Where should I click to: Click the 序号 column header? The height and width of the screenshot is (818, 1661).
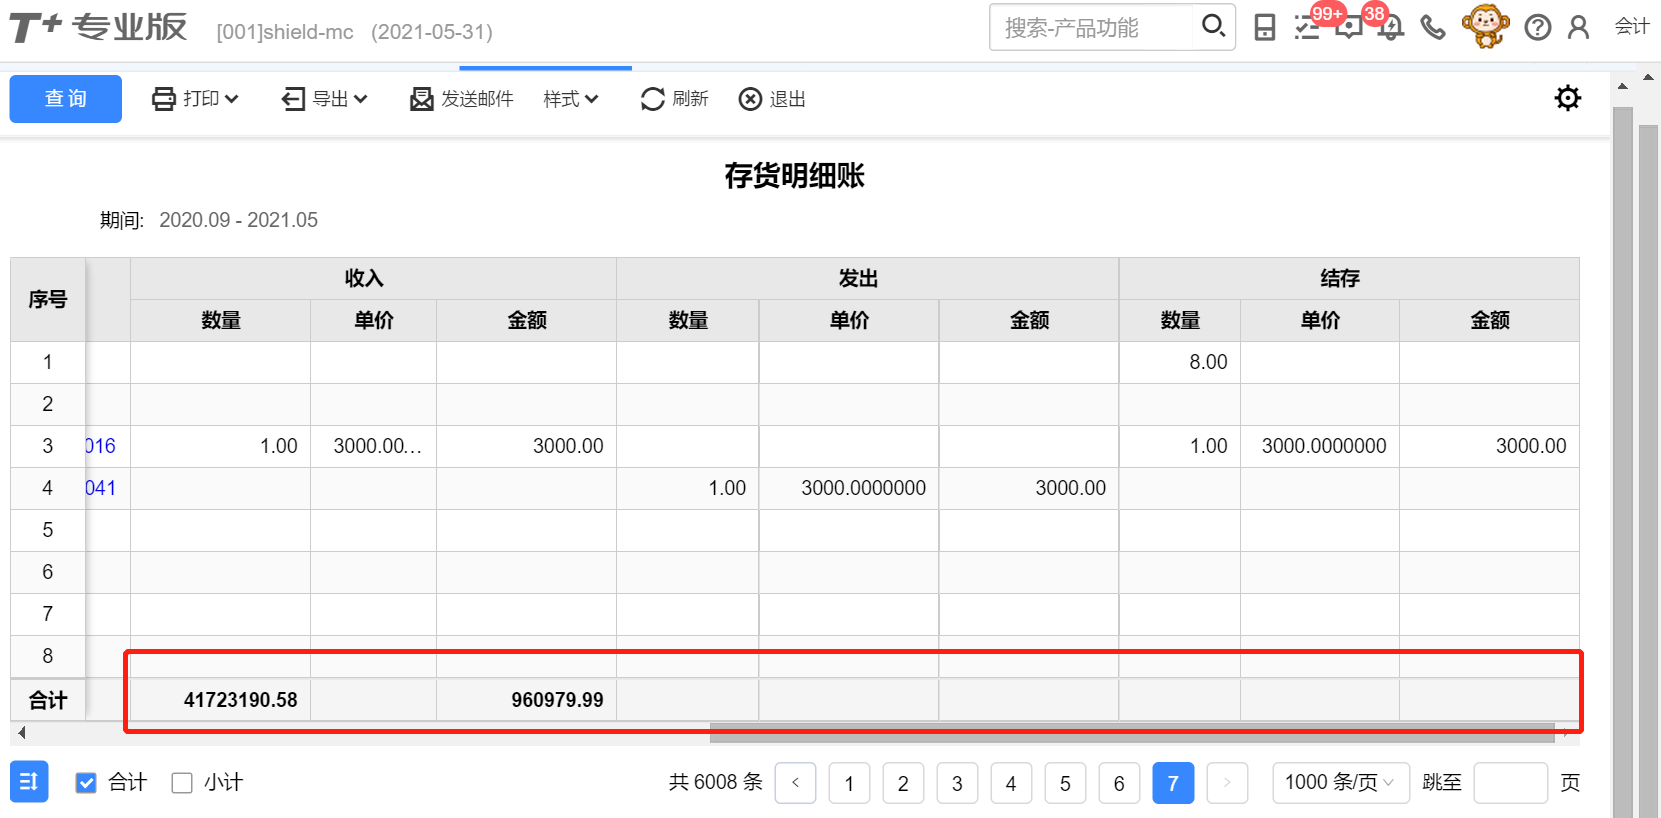48,300
